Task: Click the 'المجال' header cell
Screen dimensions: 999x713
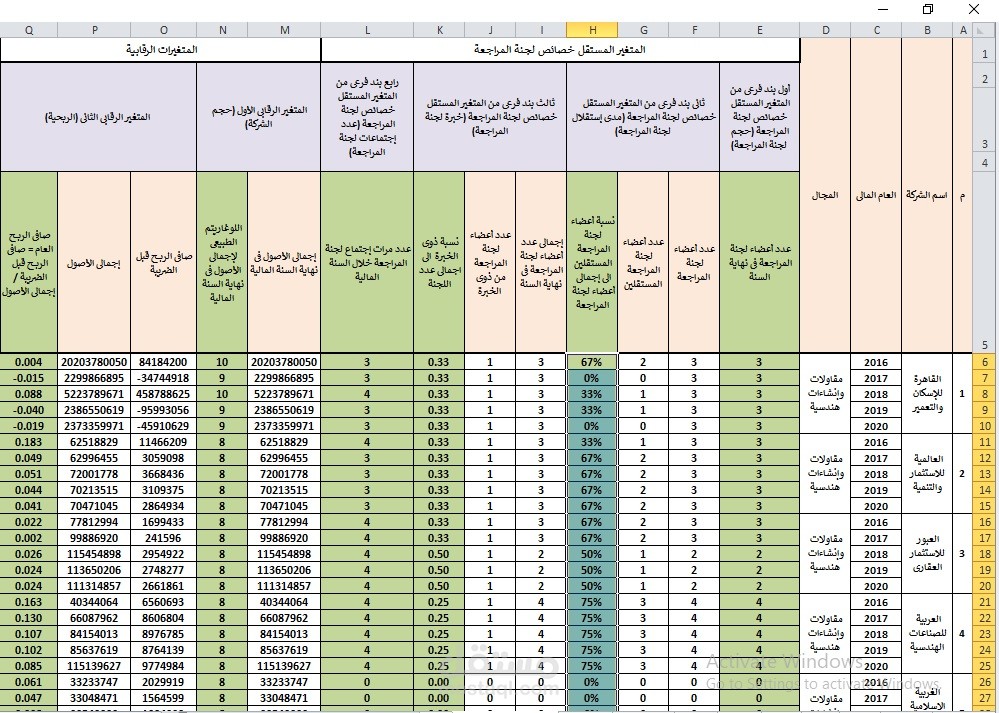Action: 825,195
